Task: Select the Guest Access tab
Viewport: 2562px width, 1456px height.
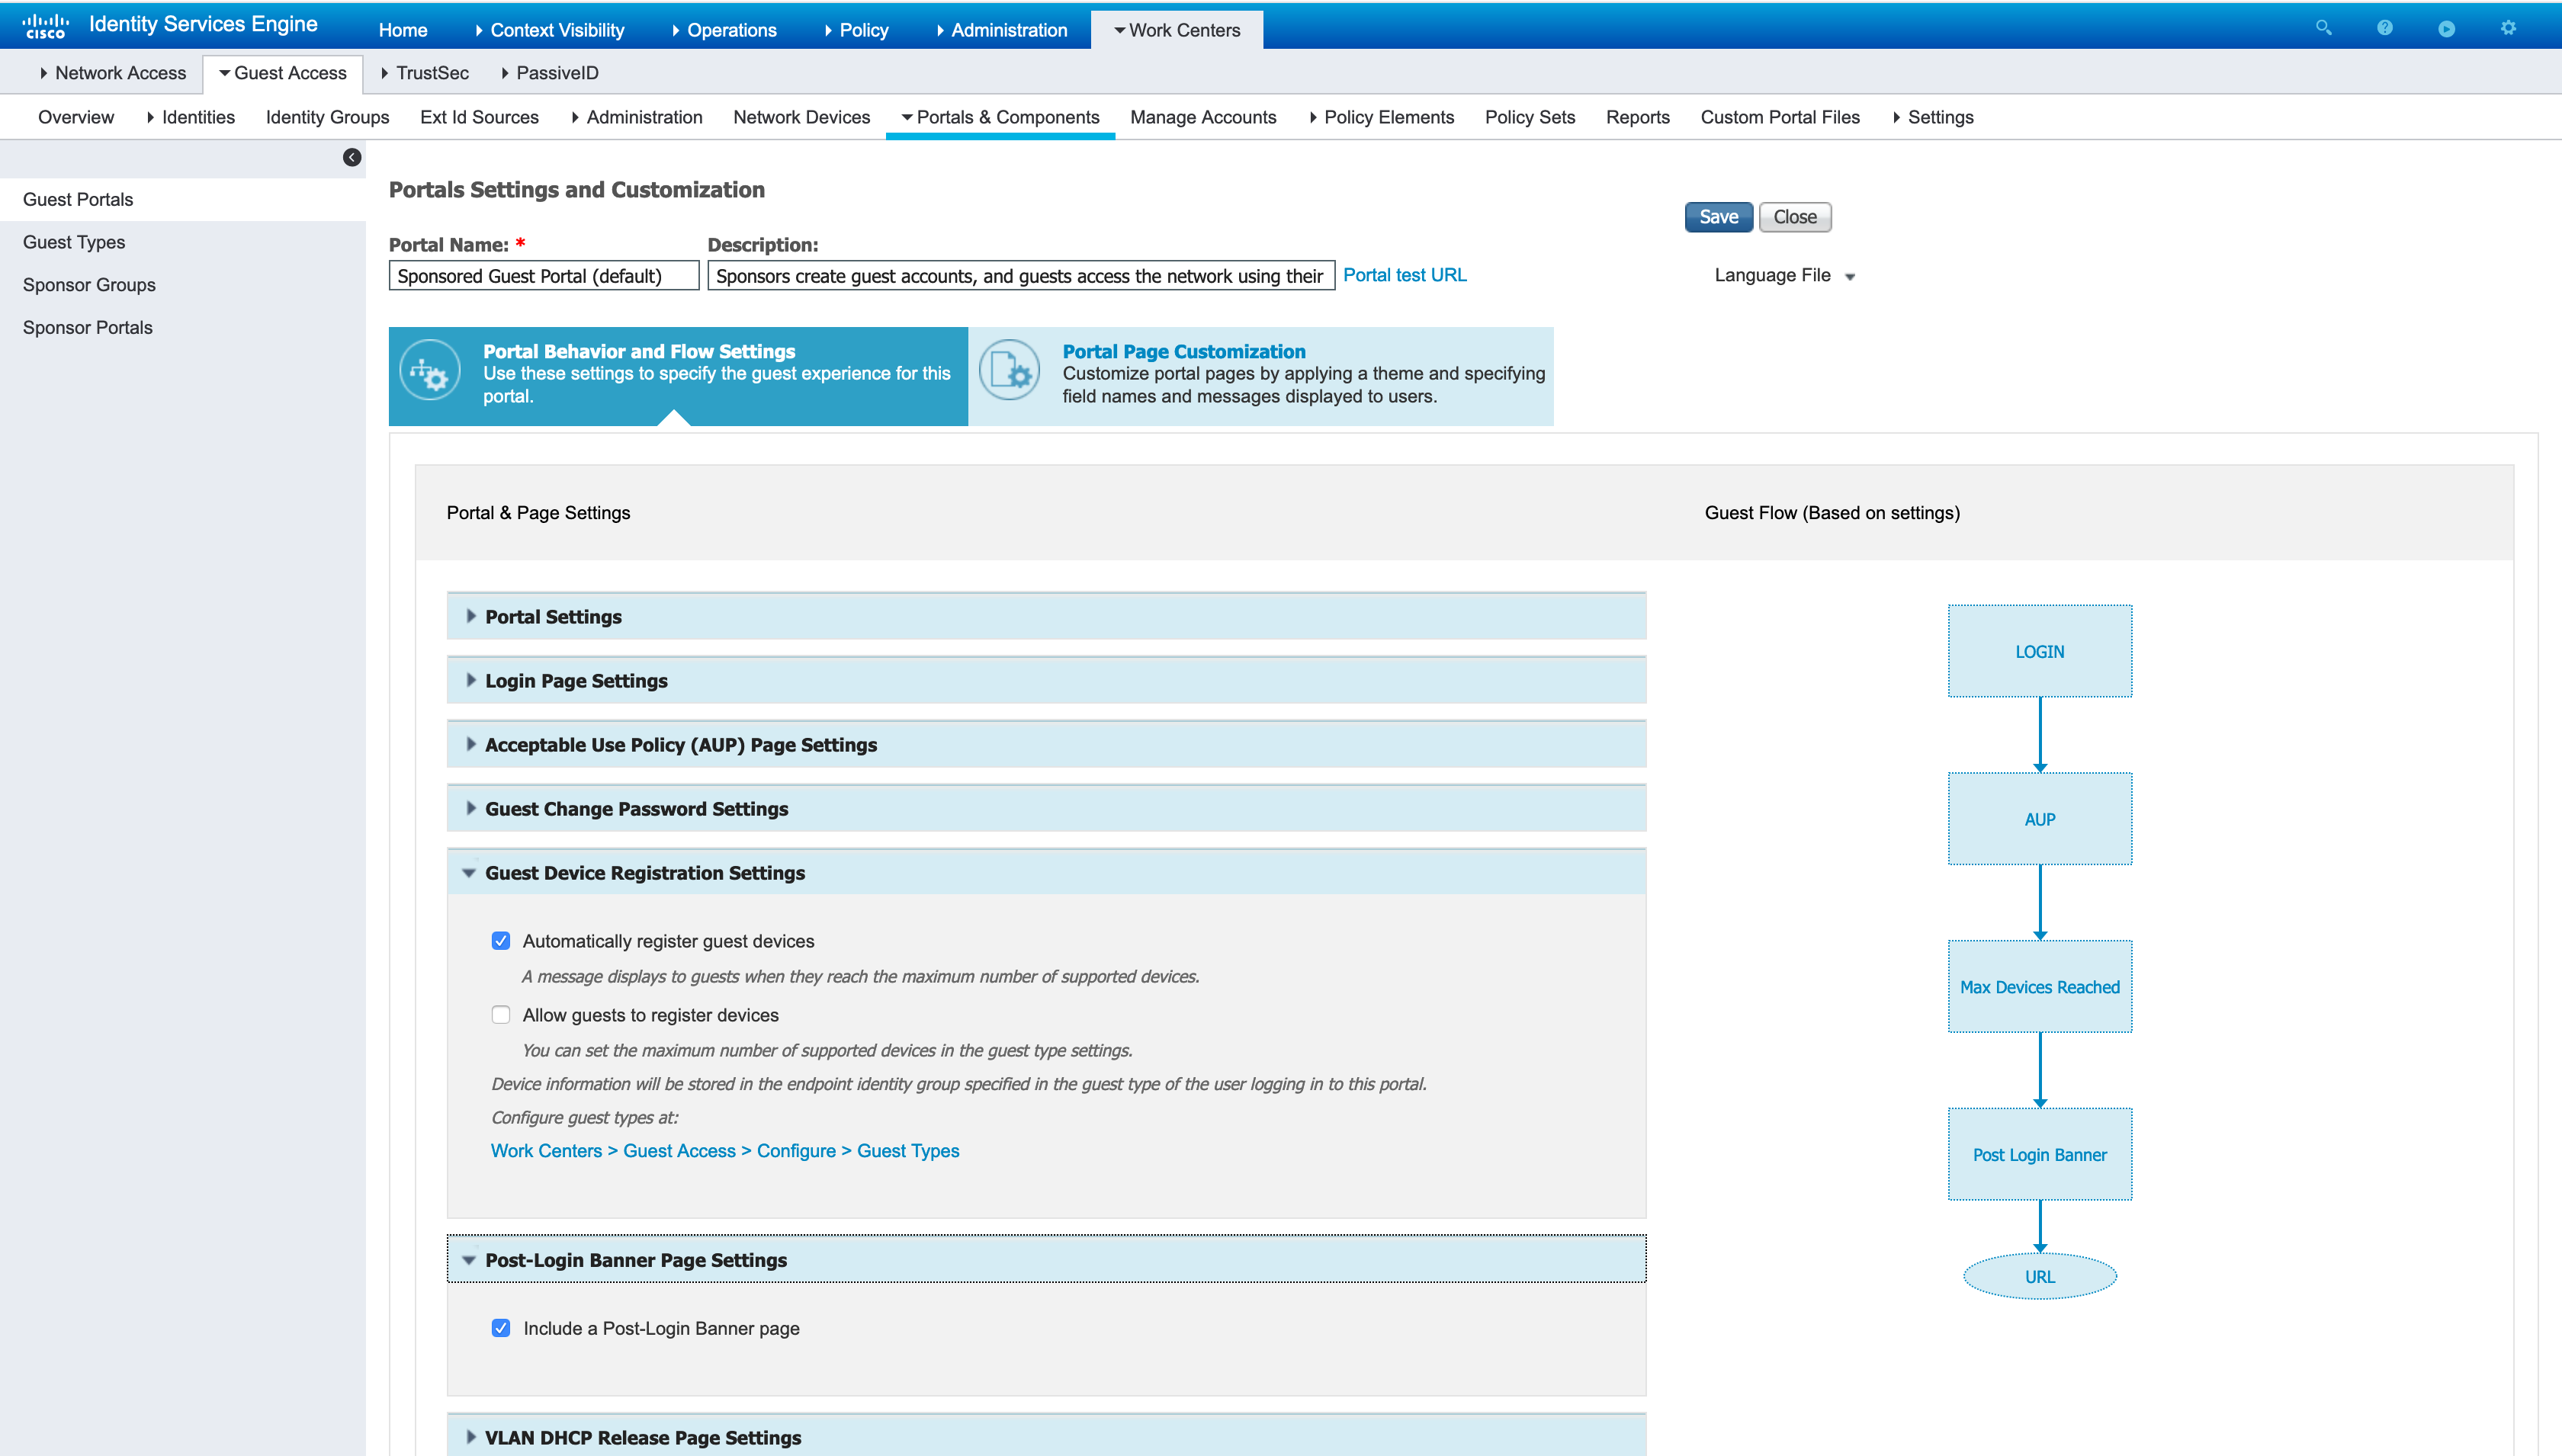Action: [283, 73]
